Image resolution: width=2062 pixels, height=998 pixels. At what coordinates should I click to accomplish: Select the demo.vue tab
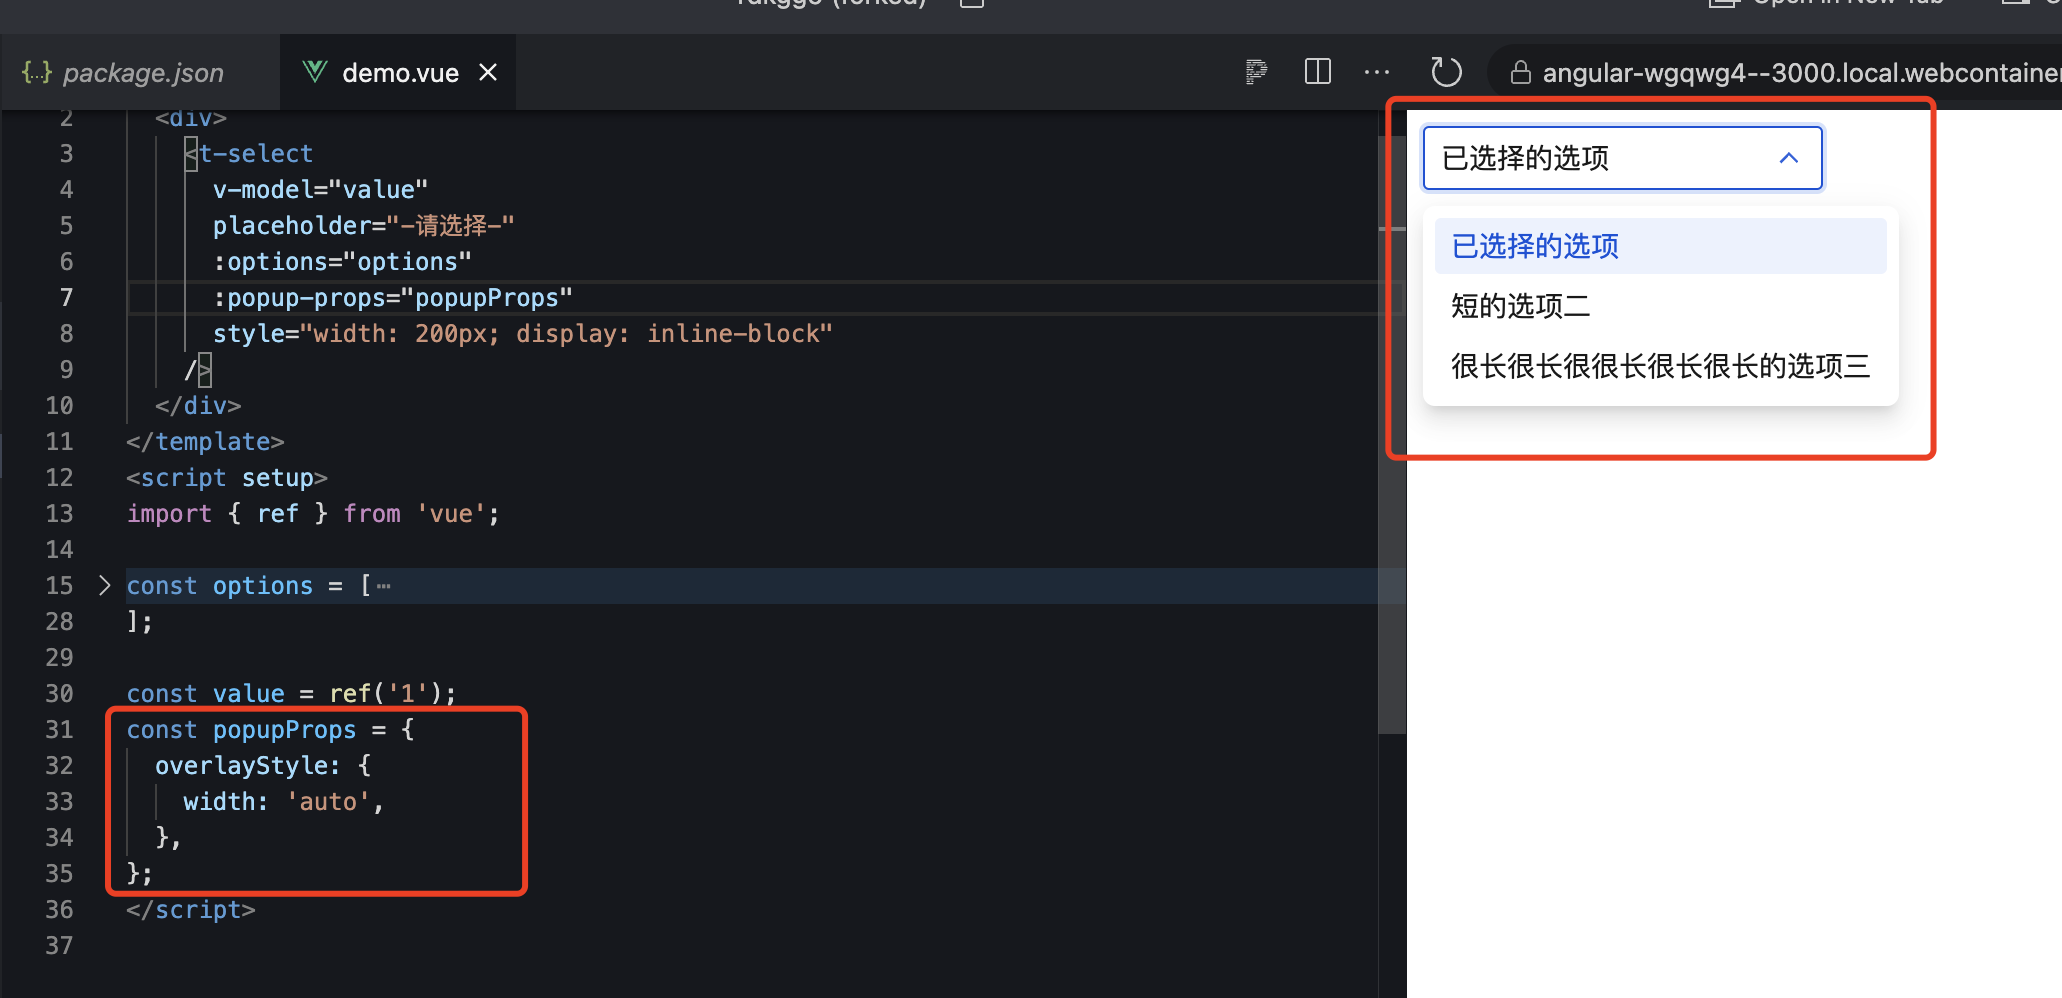tap(400, 71)
